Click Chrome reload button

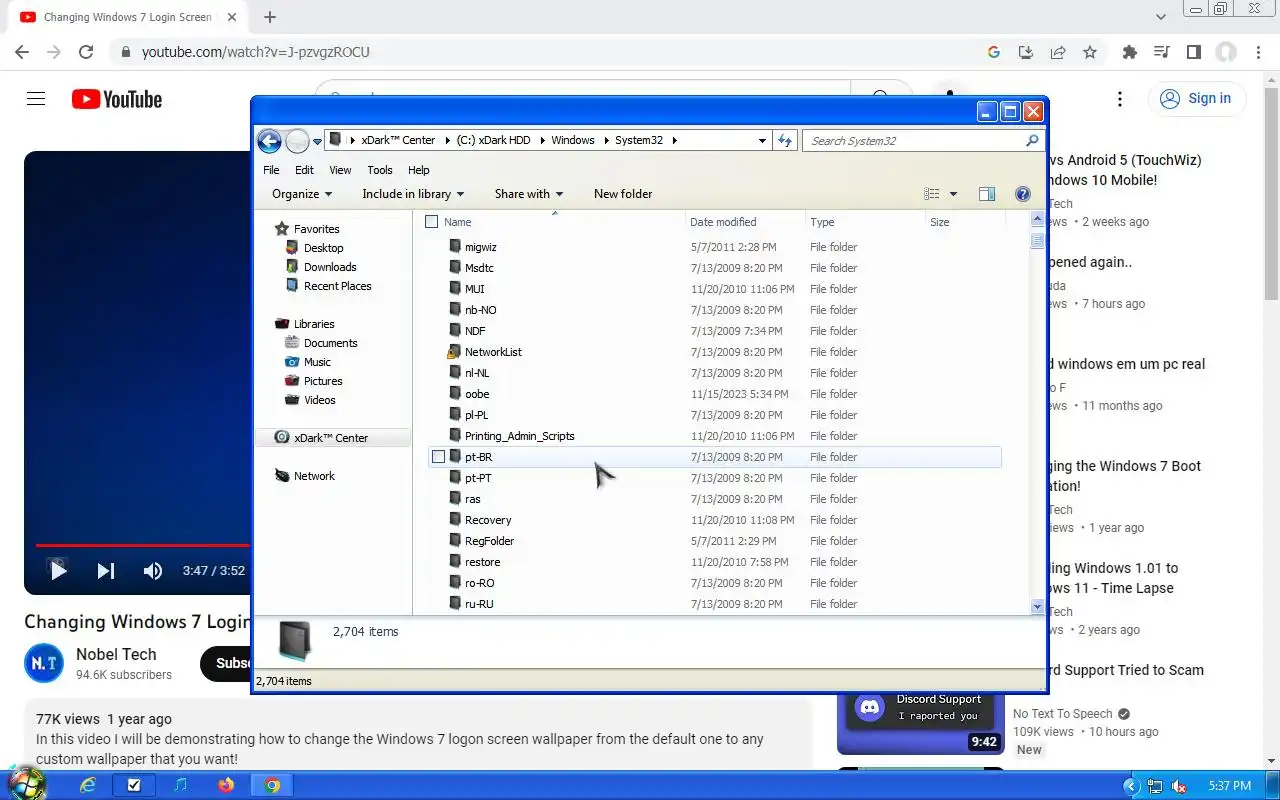pyautogui.click(x=86, y=52)
